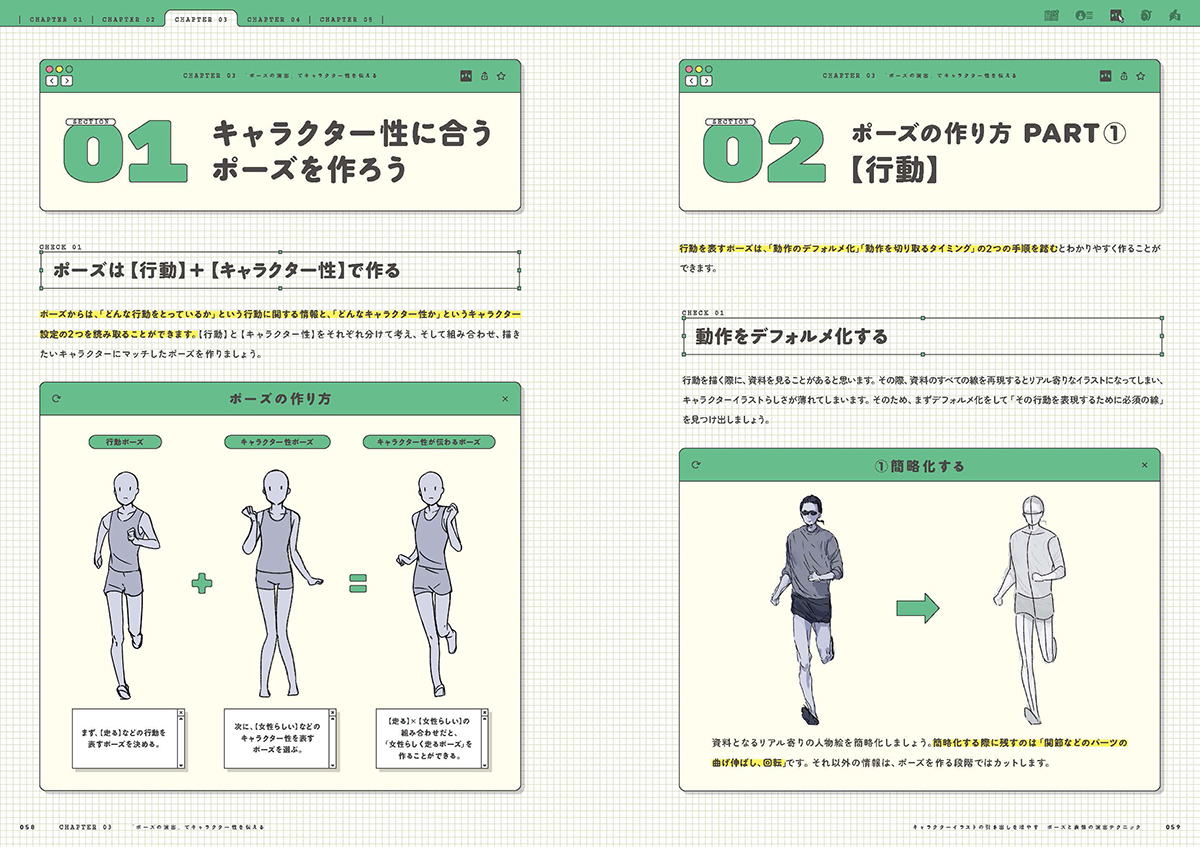Click the refresh icon on the ポーズの作り方 panel
This screenshot has height=847, width=1200.
pyautogui.click(x=56, y=398)
